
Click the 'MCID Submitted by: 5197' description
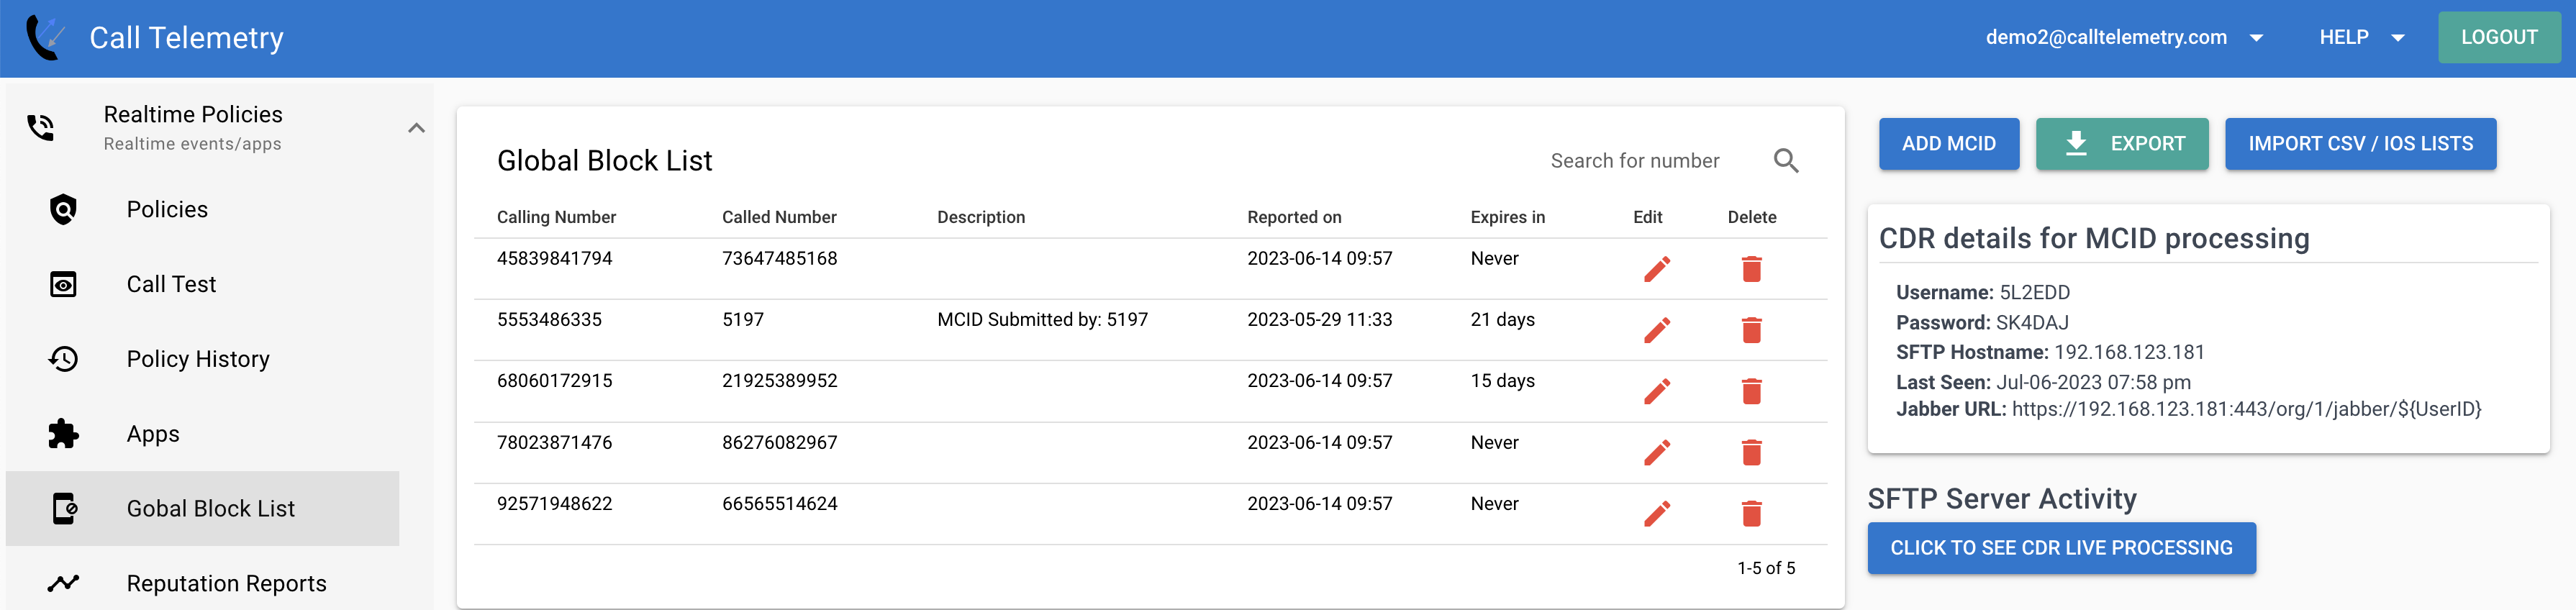tap(1042, 320)
